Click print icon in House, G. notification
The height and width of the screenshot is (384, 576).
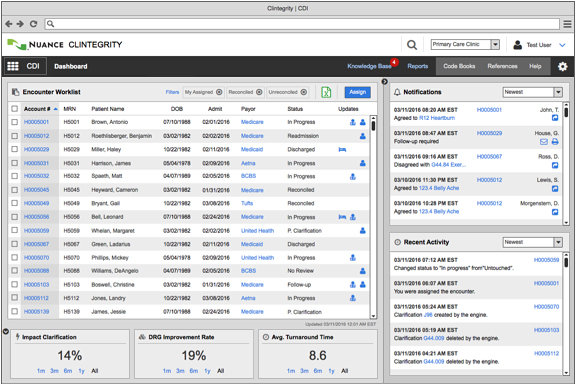[555, 141]
